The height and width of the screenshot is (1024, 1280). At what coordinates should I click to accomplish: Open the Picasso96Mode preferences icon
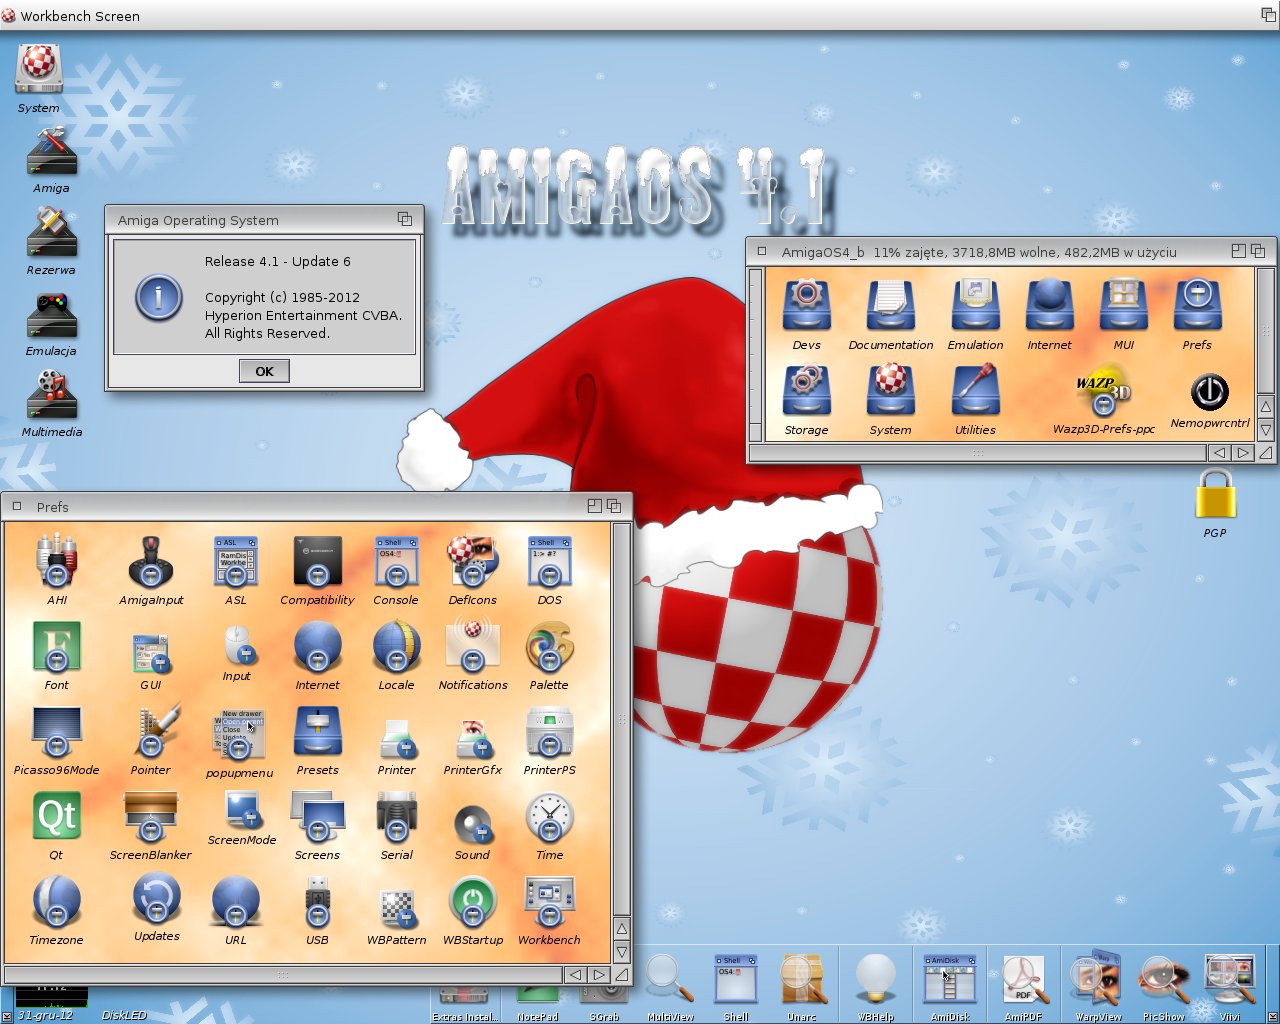56,731
